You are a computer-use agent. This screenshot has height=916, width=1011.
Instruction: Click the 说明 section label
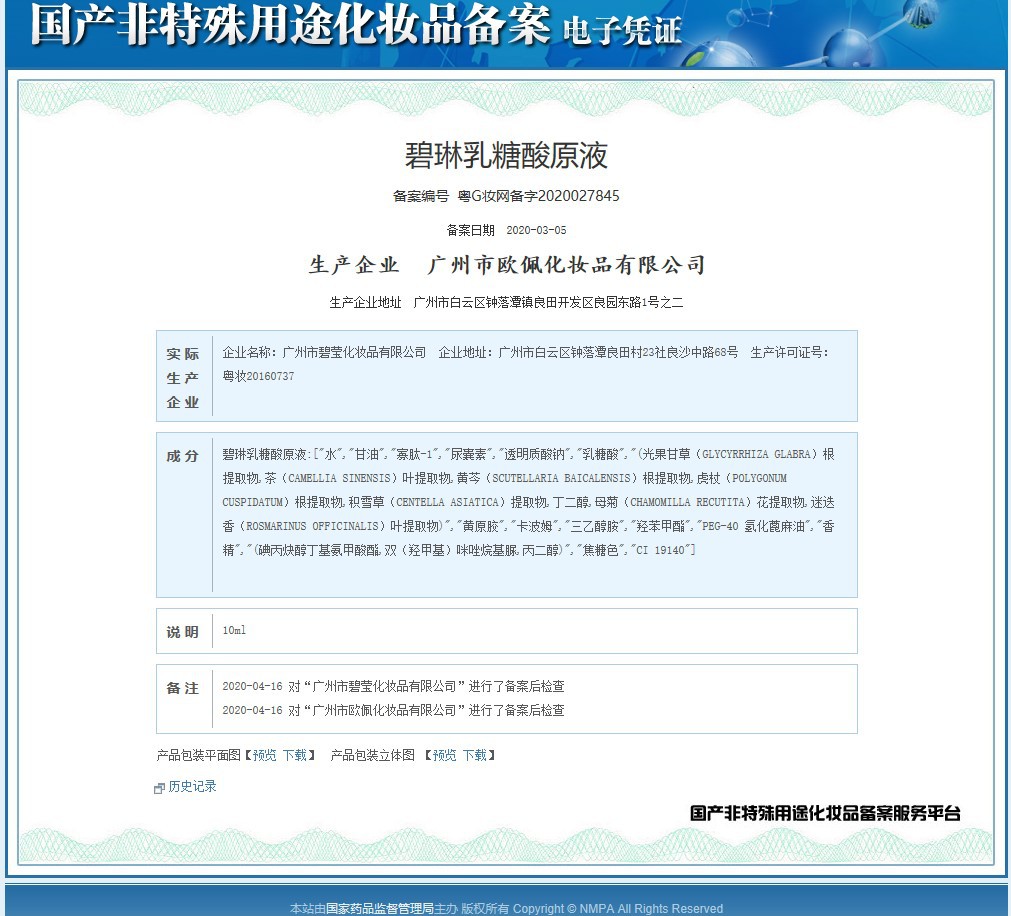182,632
